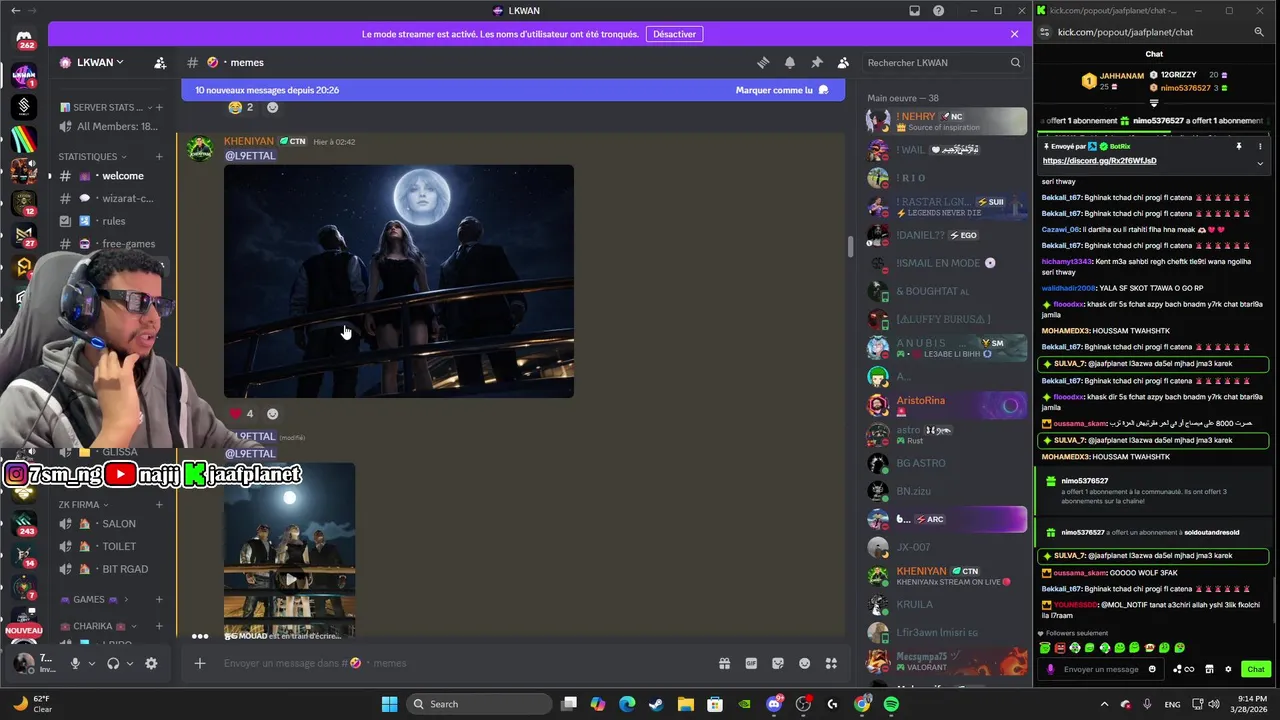Click Marquer comme lu

(782, 90)
